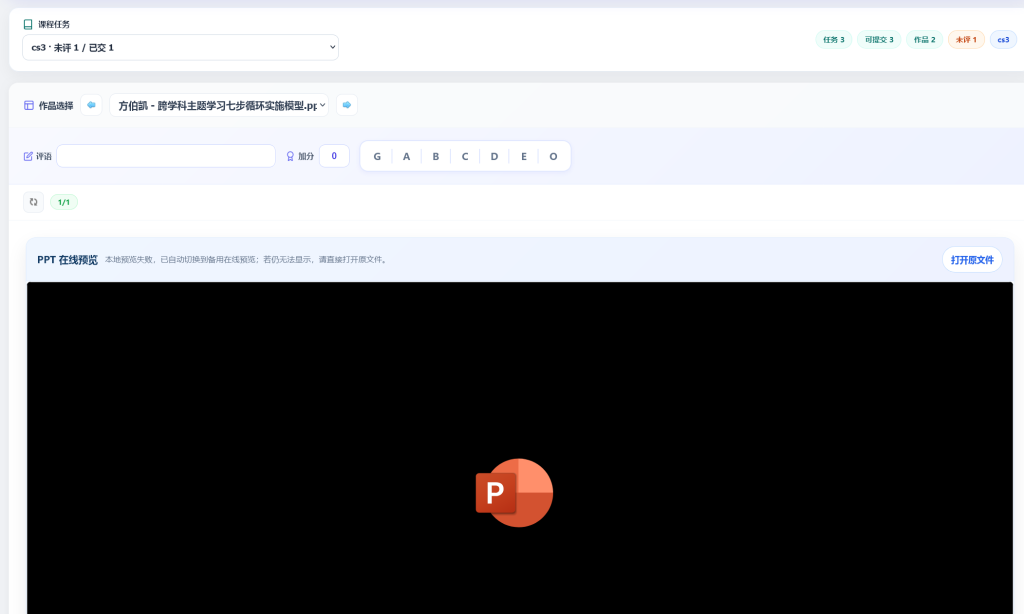The width and height of the screenshot is (1024, 614).
Task: Click the award ribbon icon beside 加分
Action: pos(290,156)
